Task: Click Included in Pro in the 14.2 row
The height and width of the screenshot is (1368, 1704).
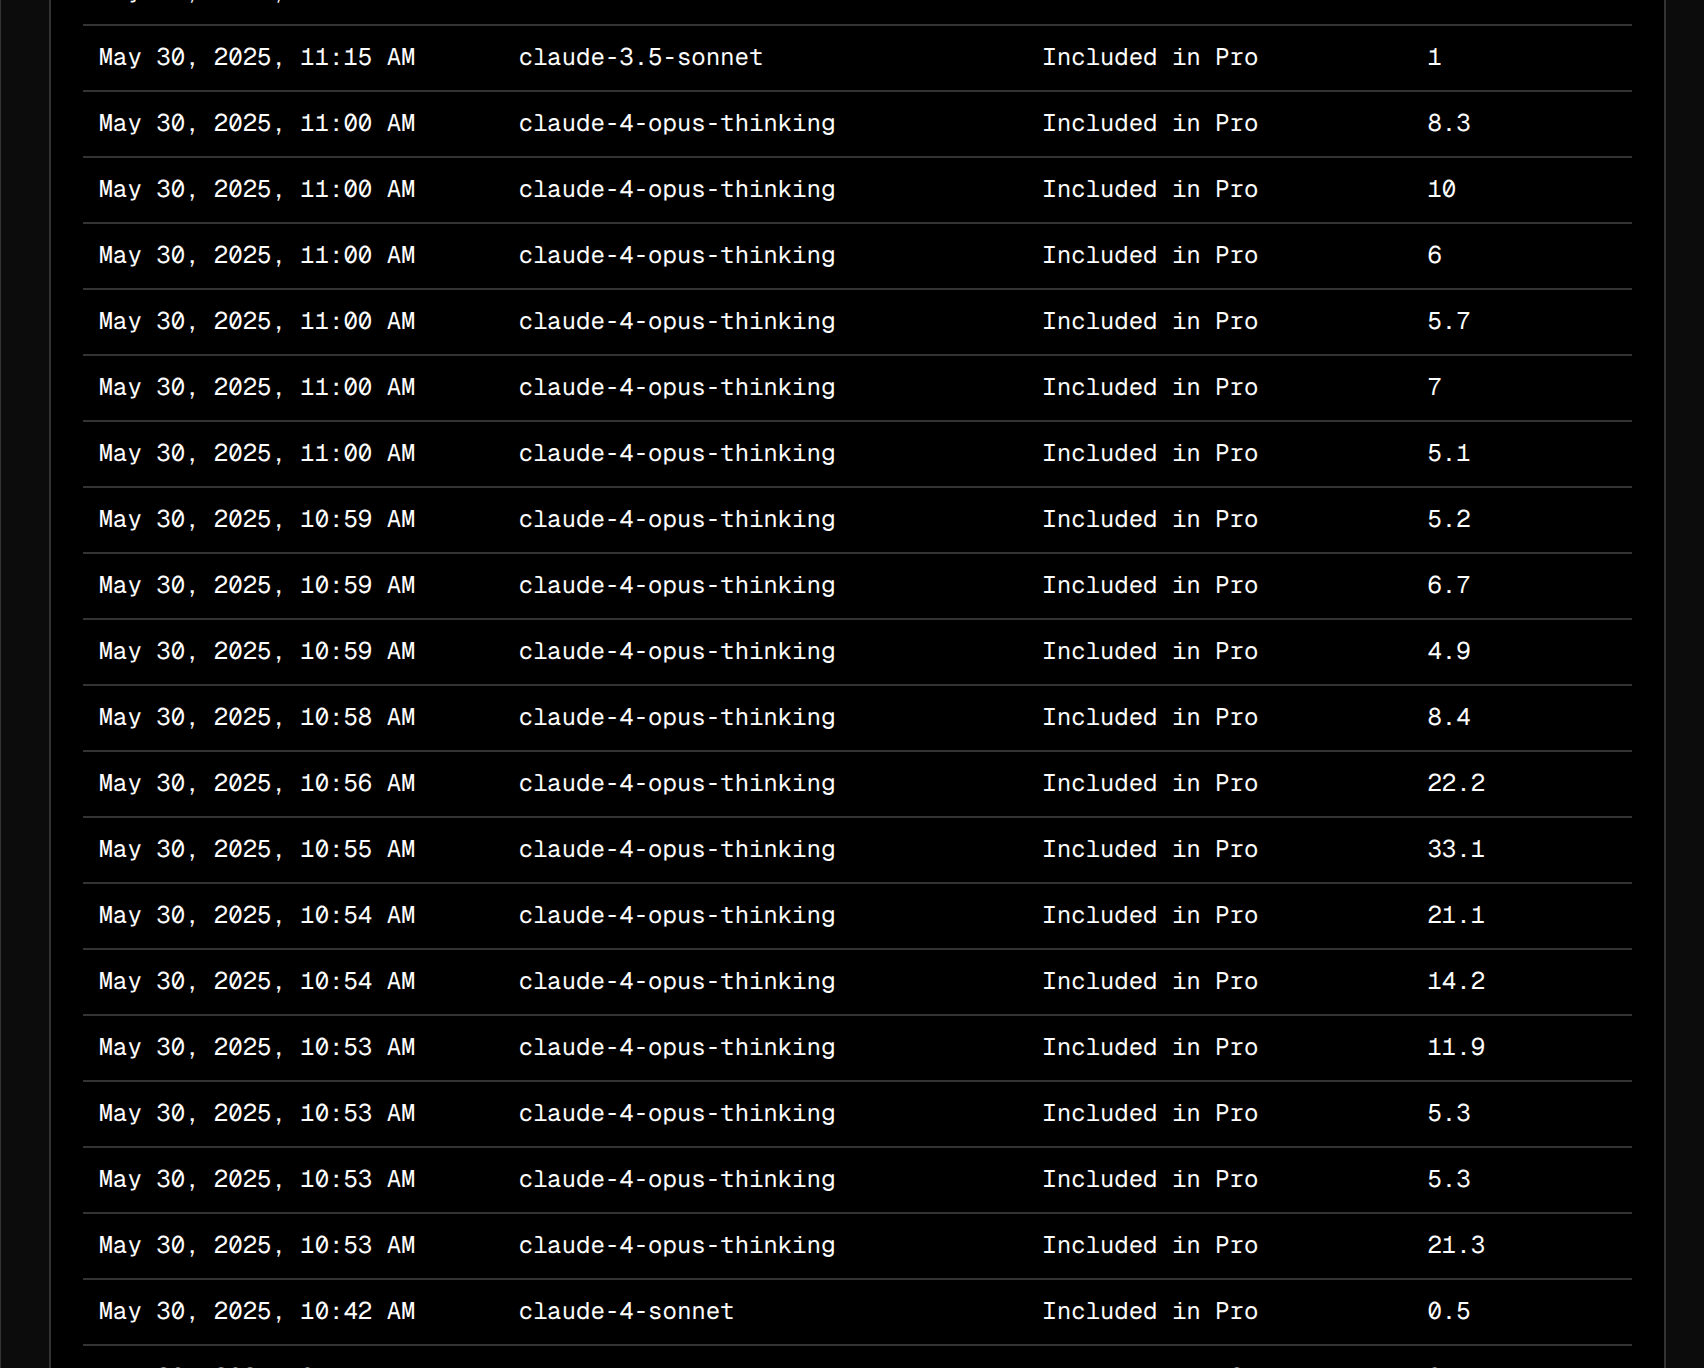Action: 1150,982
